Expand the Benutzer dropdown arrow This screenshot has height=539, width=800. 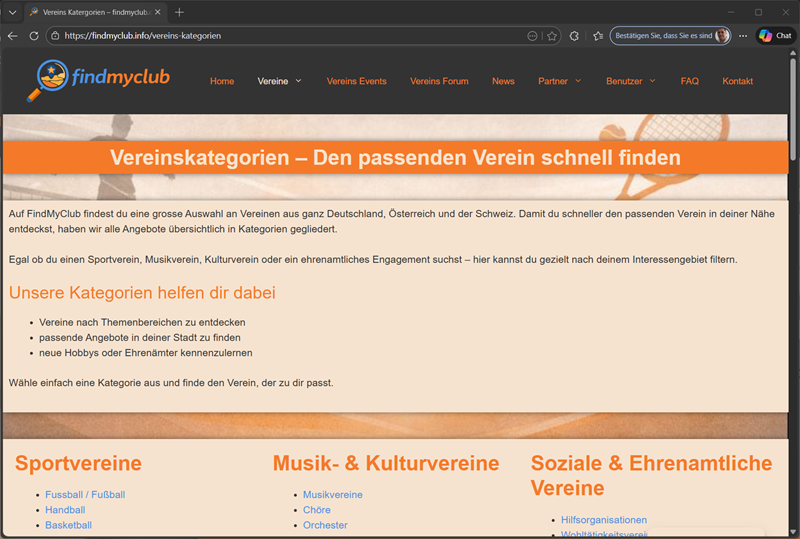pos(653,81)
